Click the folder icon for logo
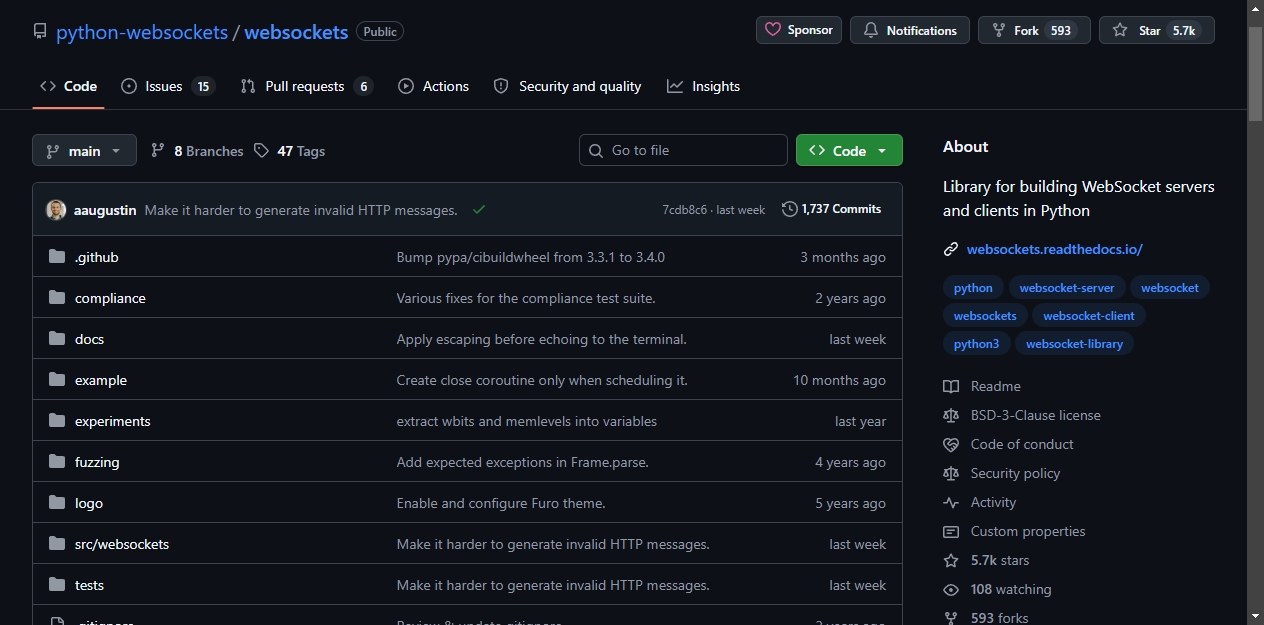 click(x=56, y=503)
